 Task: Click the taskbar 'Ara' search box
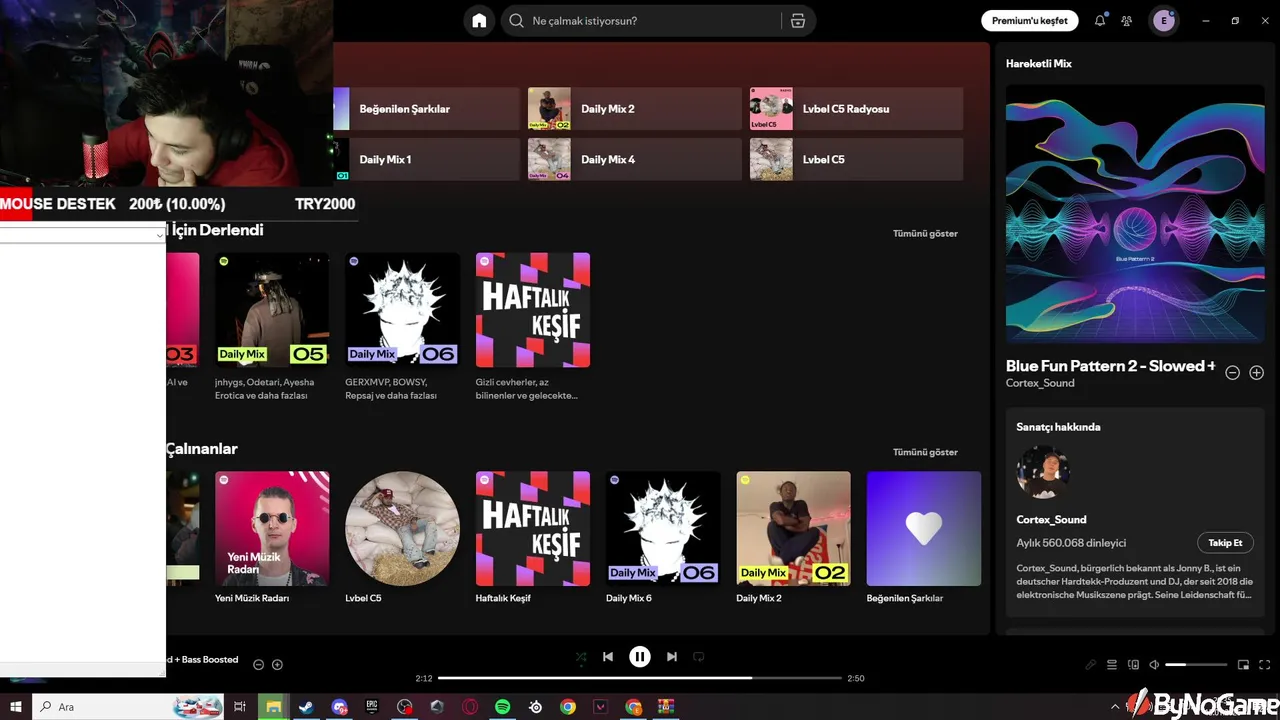pyautogui.click(x=128, y=707)
